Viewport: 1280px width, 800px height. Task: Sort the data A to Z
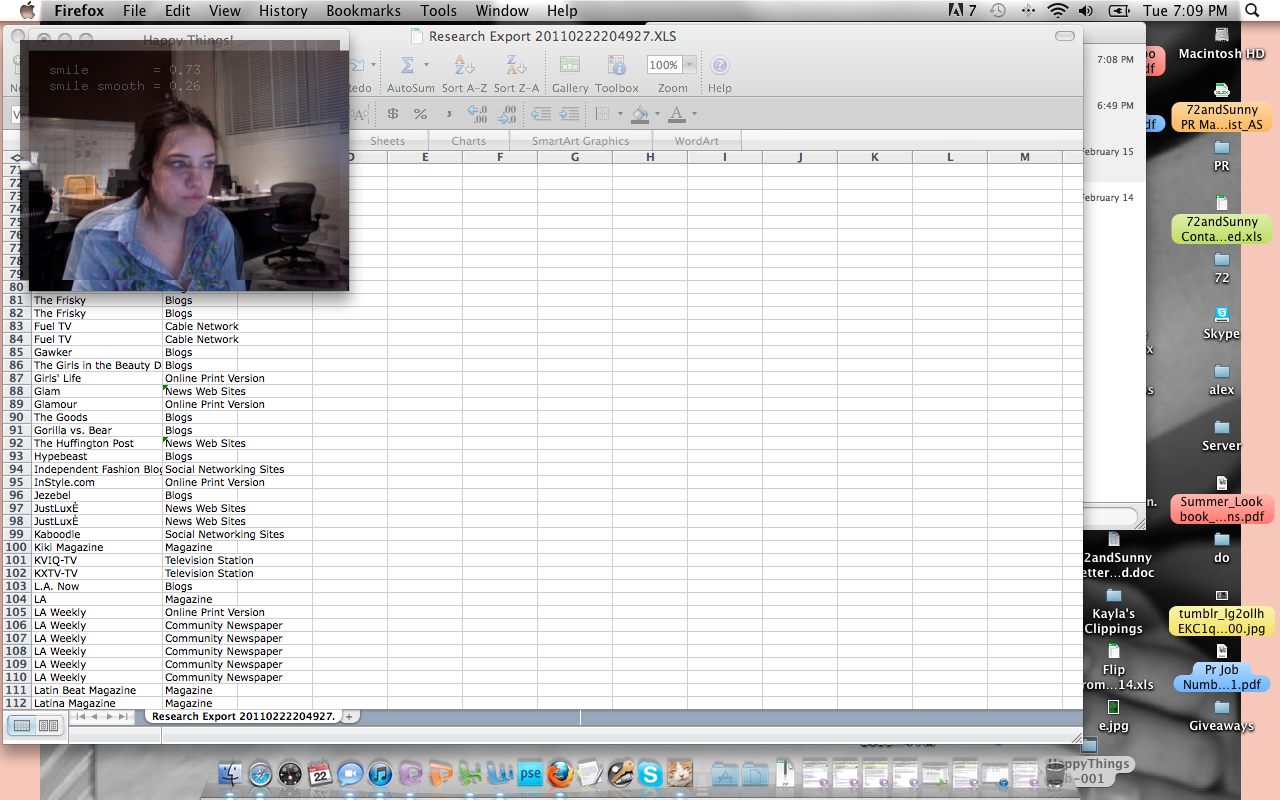464,66
